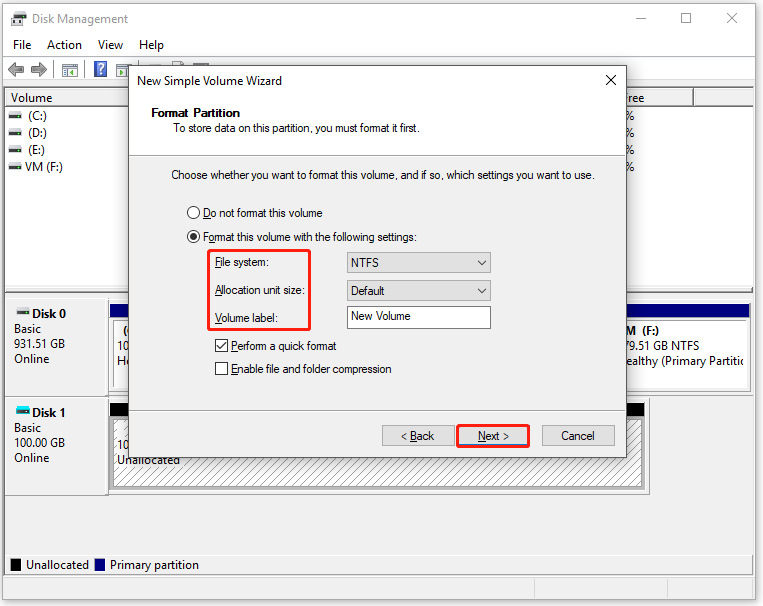Close the New Simple Volume Wizard dialog
Viewport: 763px width, 606px height.
coord(611,80)
